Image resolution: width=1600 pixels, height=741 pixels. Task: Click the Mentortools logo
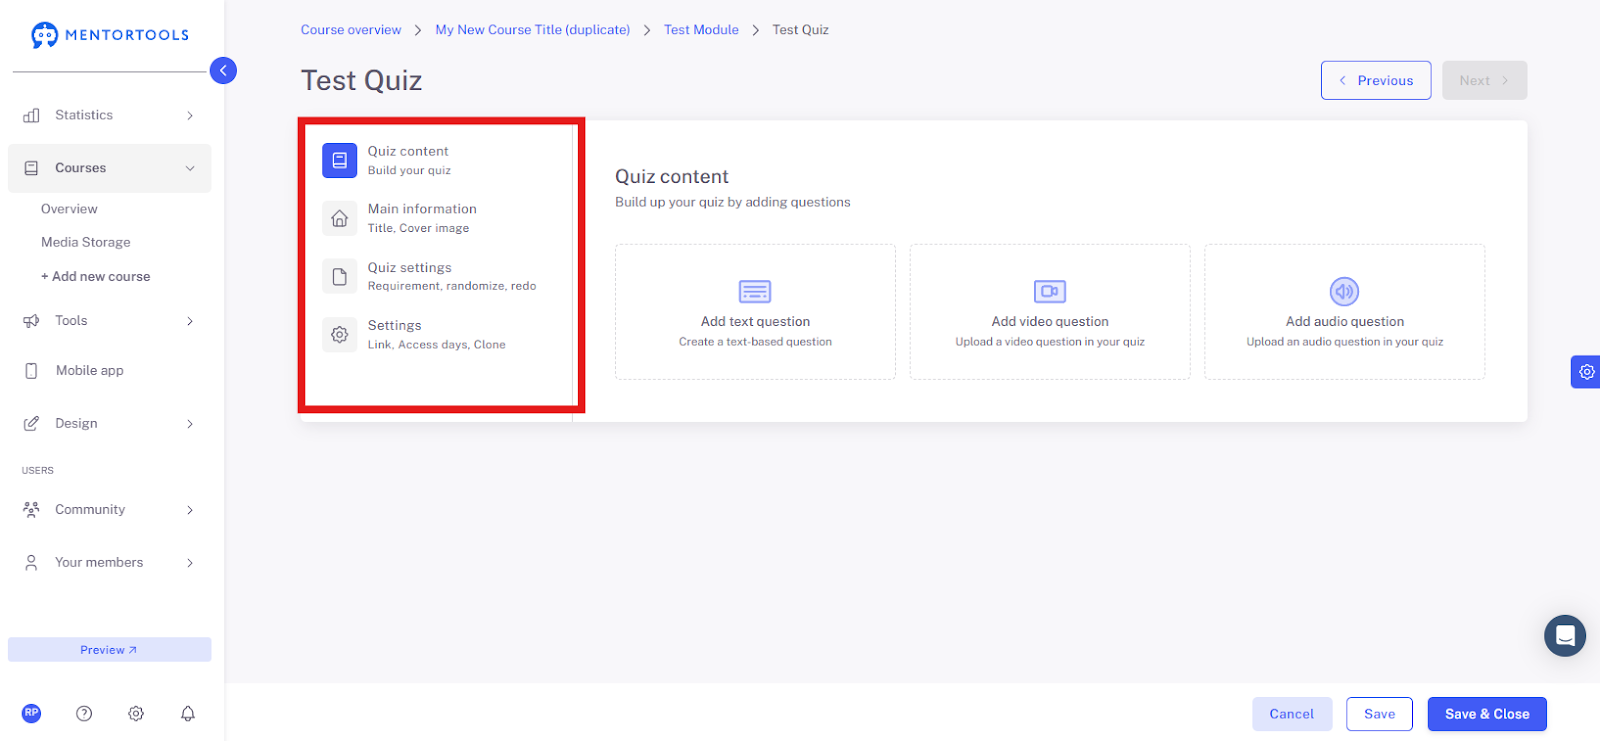110,35
